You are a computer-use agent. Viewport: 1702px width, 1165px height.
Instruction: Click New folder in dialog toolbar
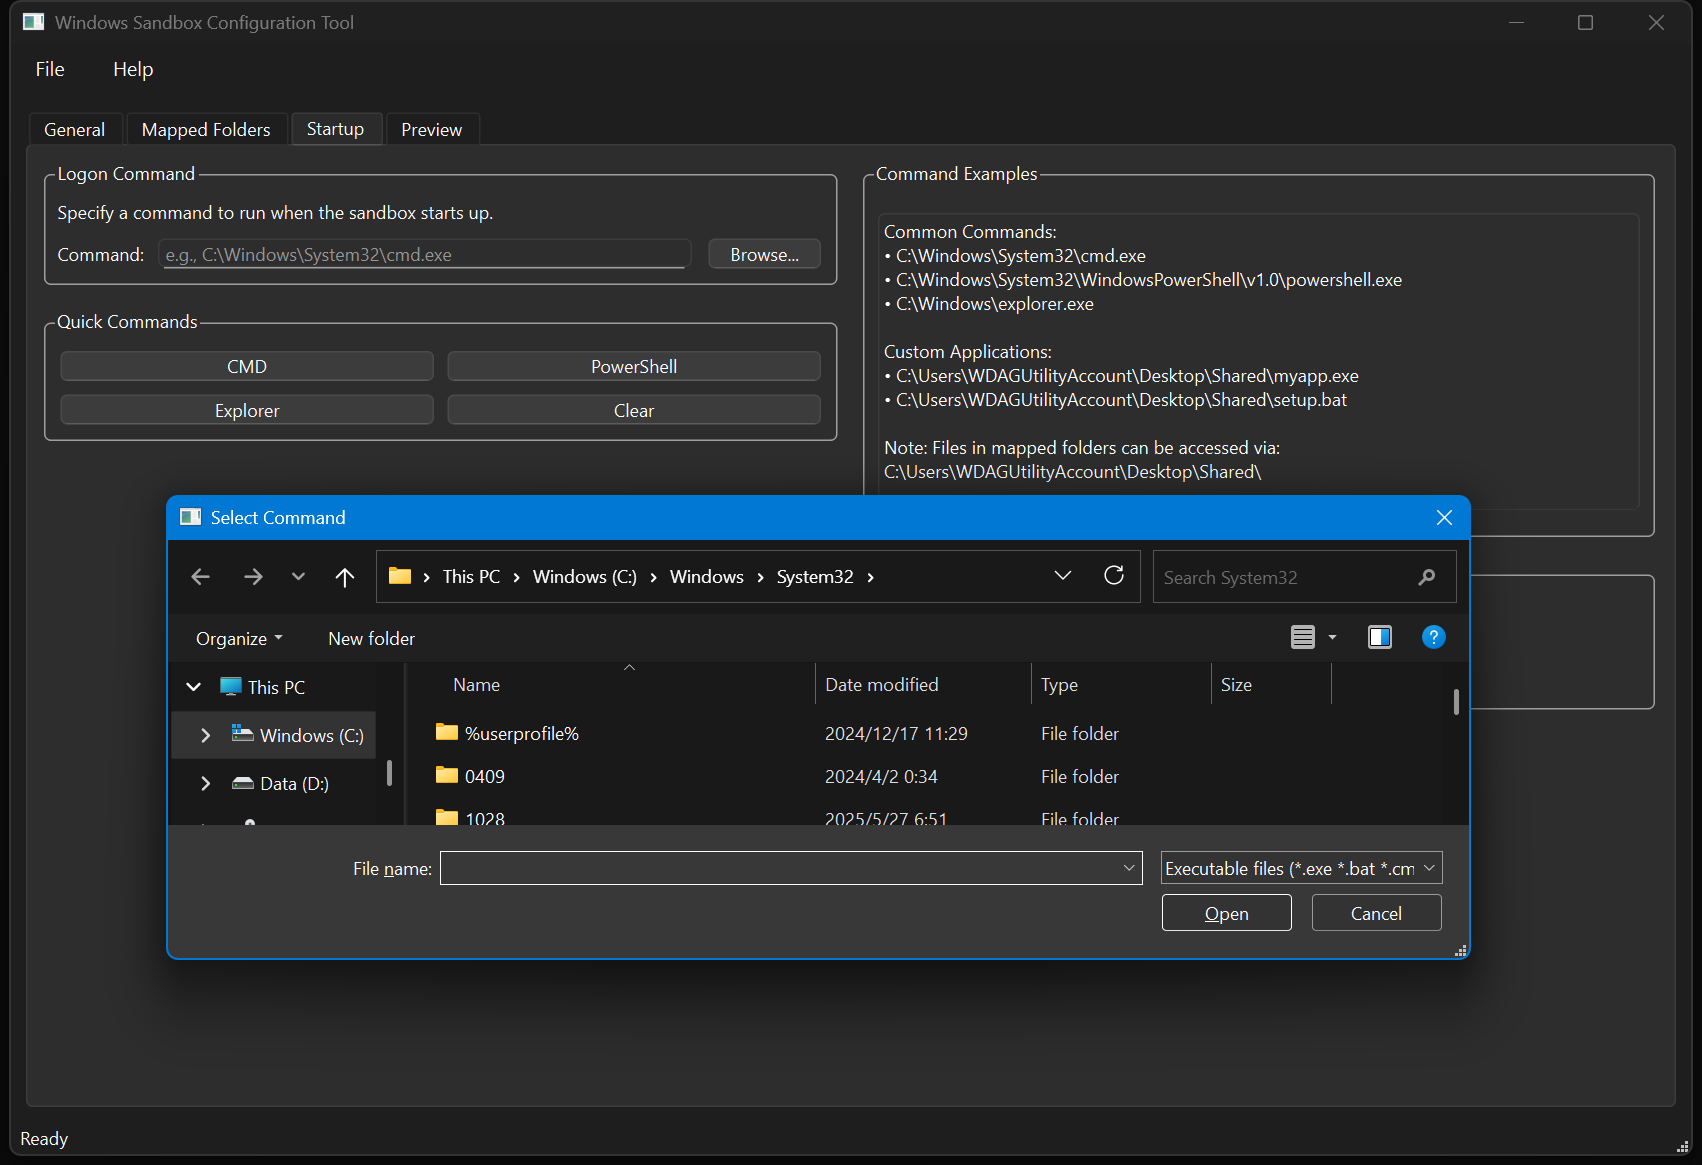click(x=371, y=639)
